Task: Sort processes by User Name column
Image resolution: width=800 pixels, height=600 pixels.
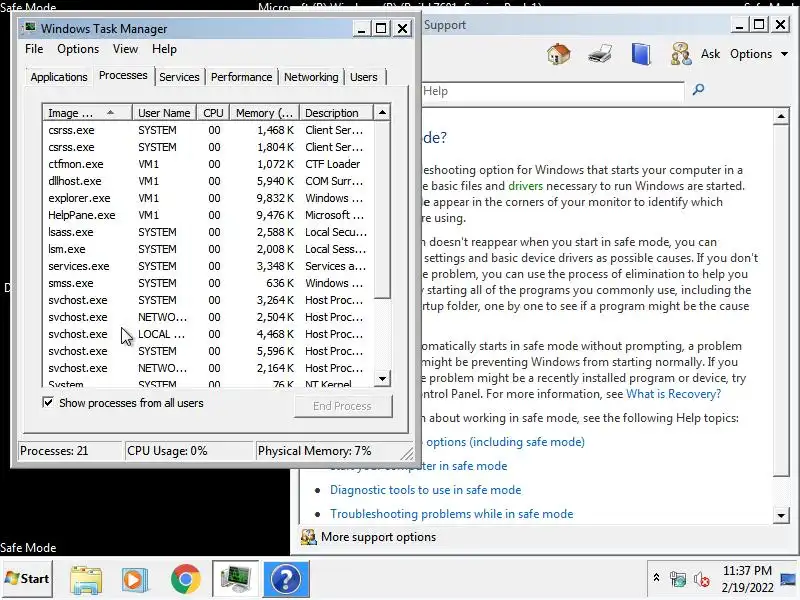Action: (164, 113)
